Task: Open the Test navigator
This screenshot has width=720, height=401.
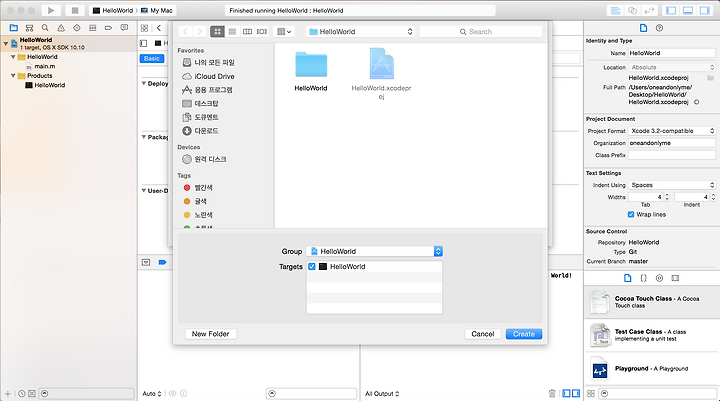Action: point(77,28)
